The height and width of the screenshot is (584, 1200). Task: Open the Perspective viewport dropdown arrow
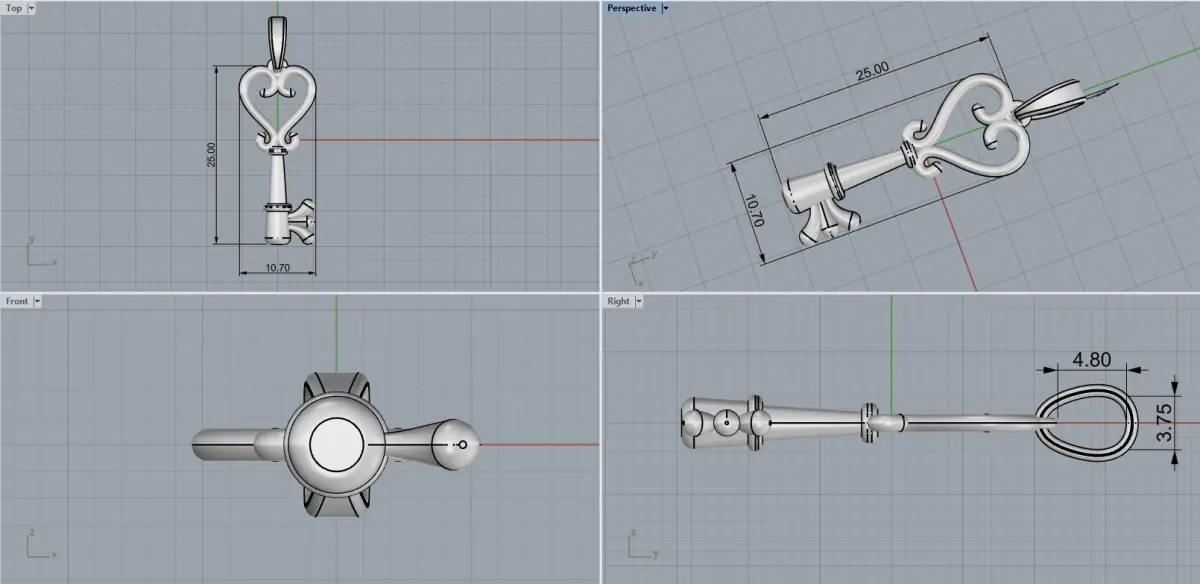point(666,8)
